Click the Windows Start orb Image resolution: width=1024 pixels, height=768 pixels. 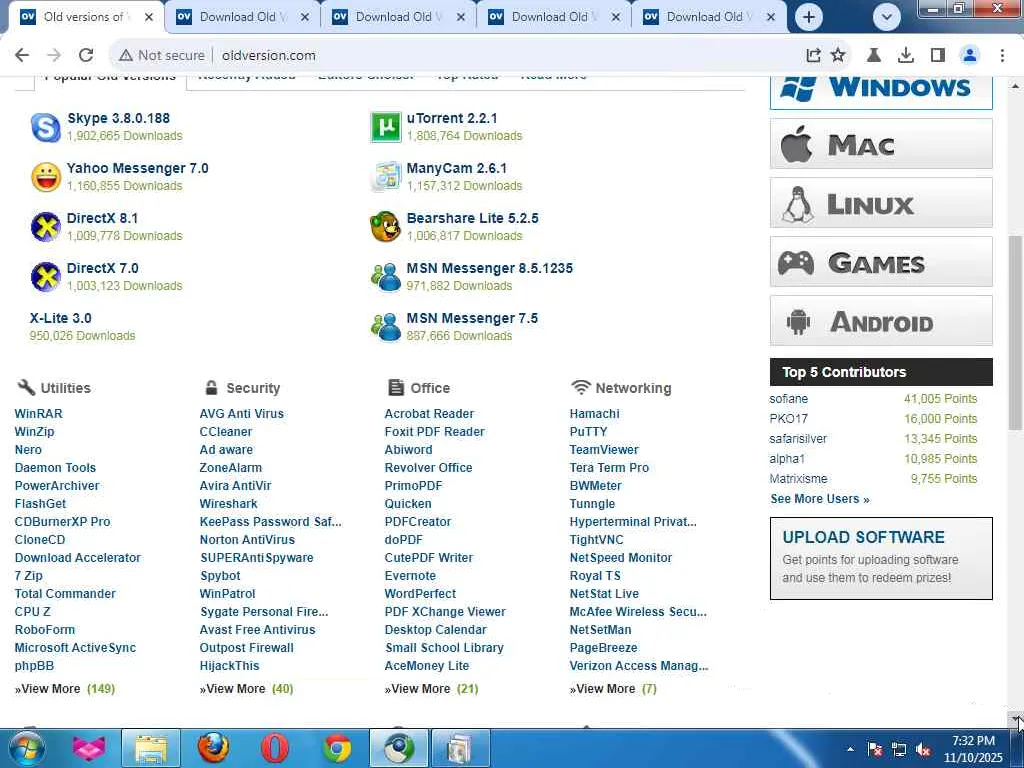pyautogui.click(x=26, y=748)
